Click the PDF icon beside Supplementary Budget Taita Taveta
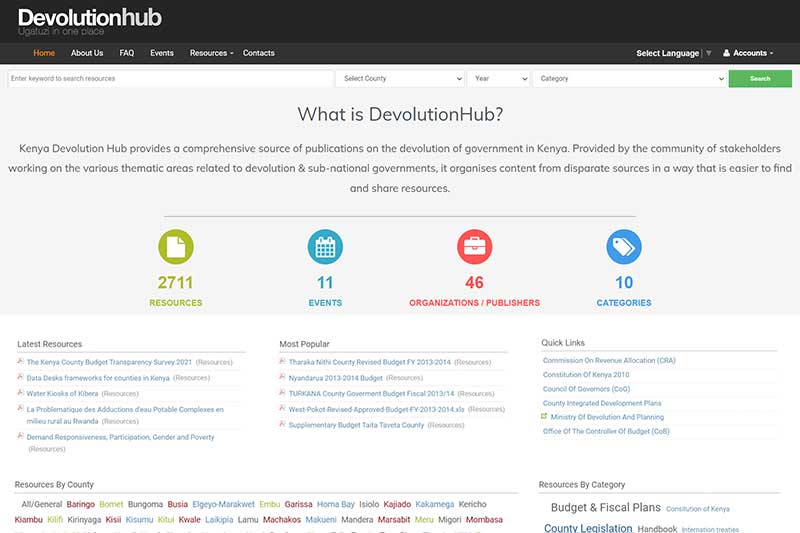 coord(282,424)
